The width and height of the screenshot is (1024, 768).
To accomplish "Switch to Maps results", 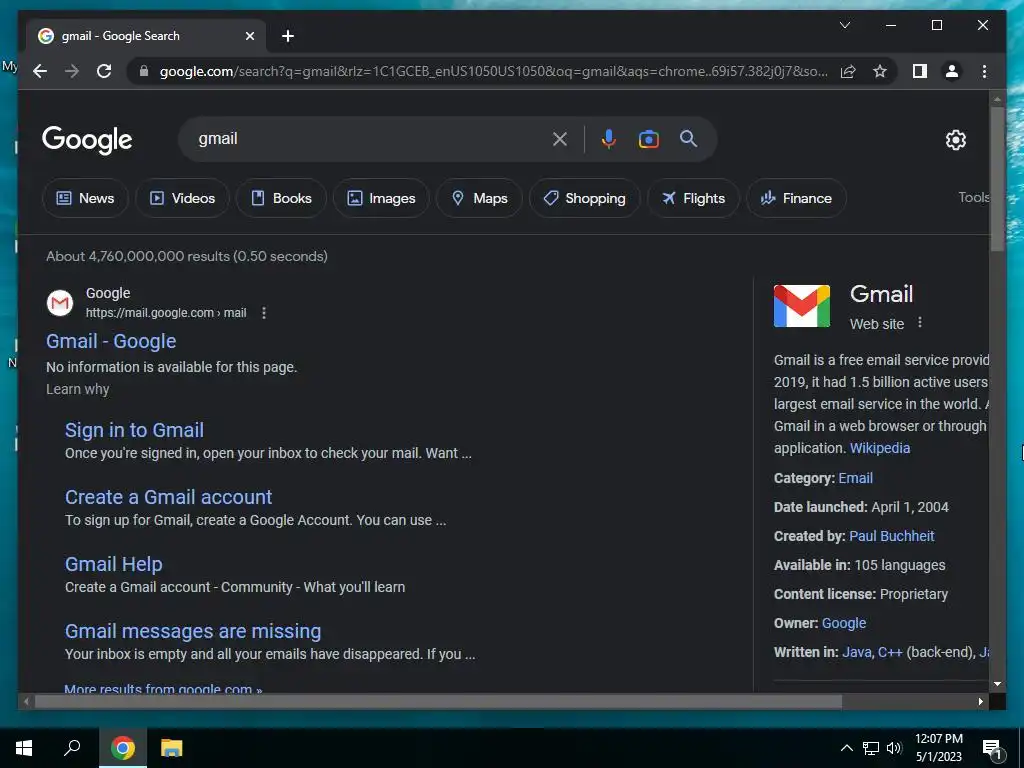I will coord(479,198).
